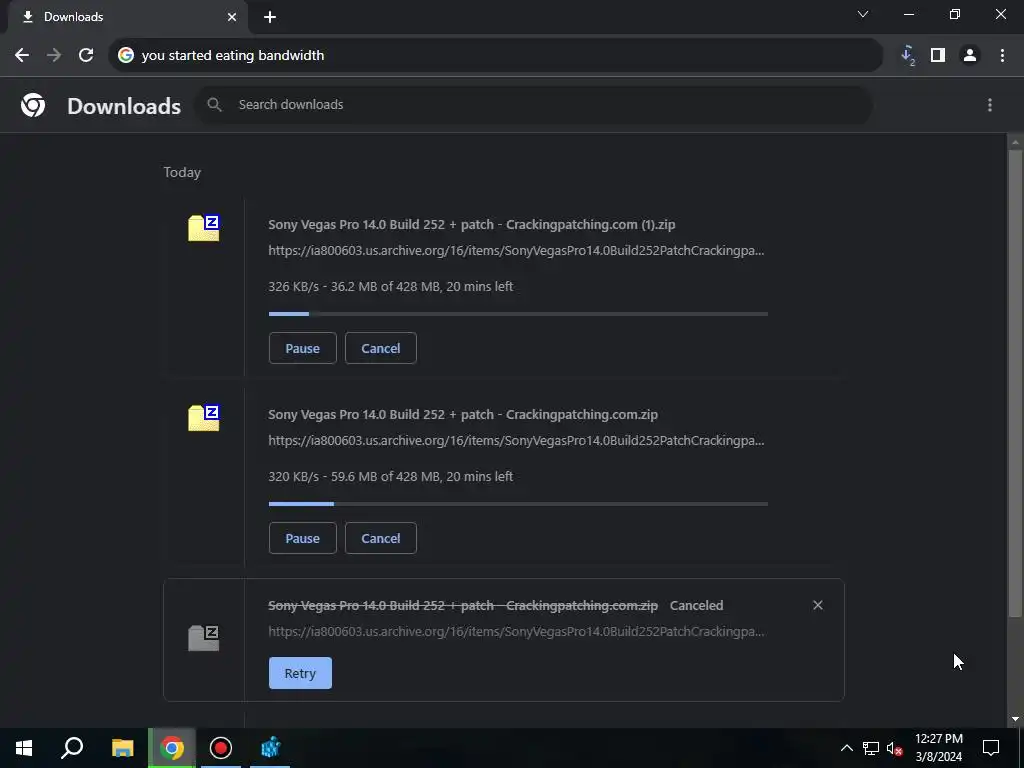Open the Windows Start menu

pos(24,748)
